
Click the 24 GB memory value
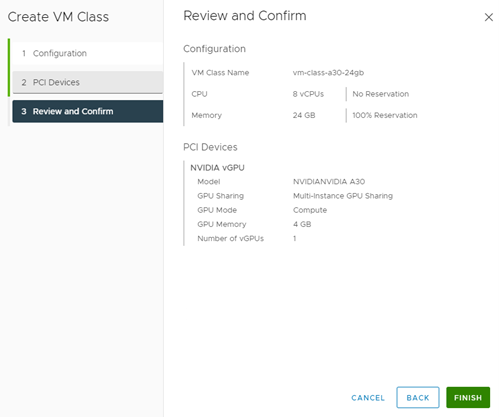pos(304,115)
